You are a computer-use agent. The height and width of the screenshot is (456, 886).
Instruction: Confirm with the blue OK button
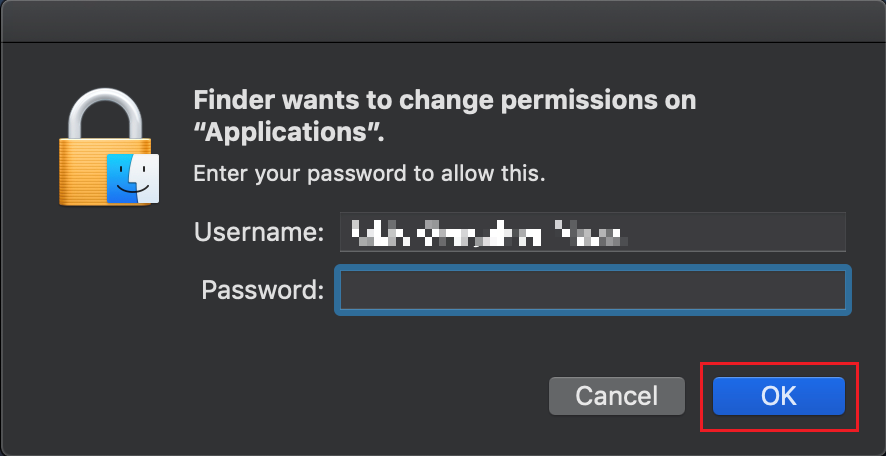pyautogui.click(x=779, y=396)
